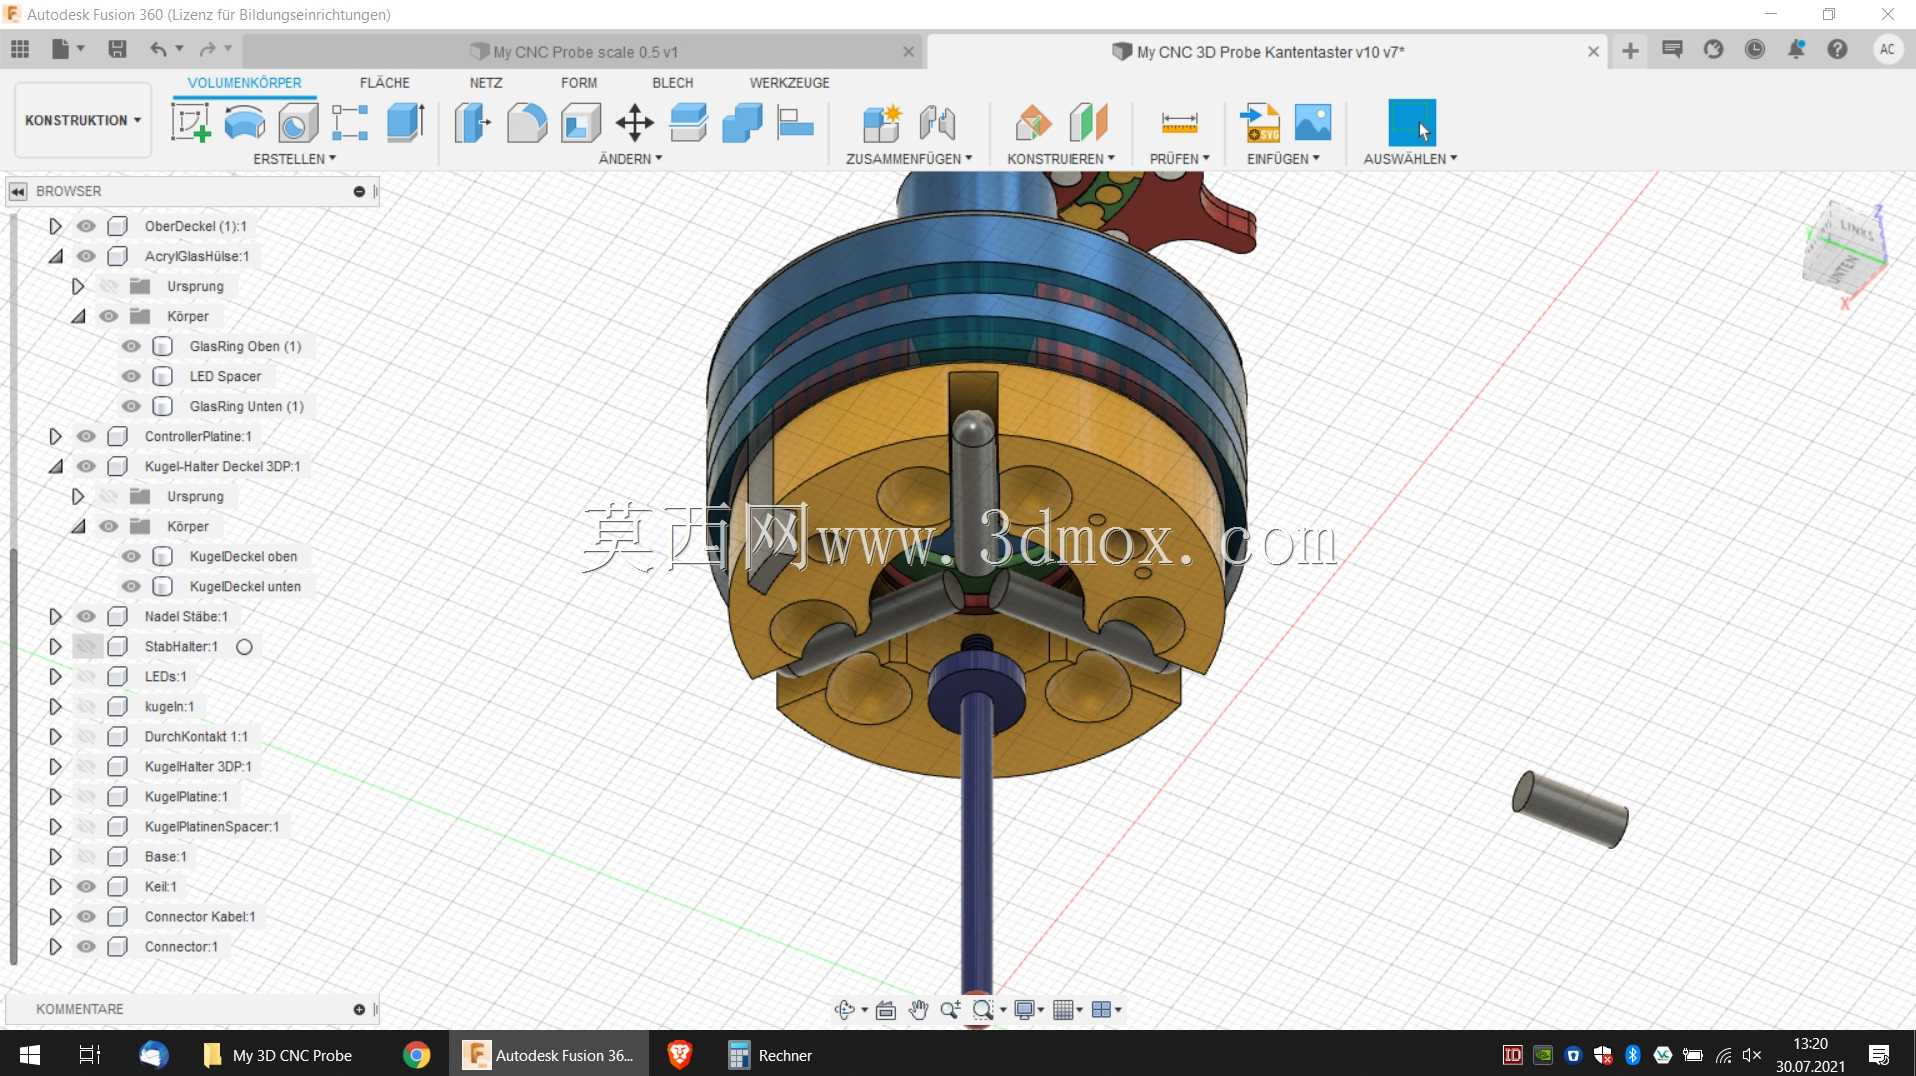Viewport: 1916px width, 1076px height.
Task: Select the Shell tool icon
Action: (581, 122)
